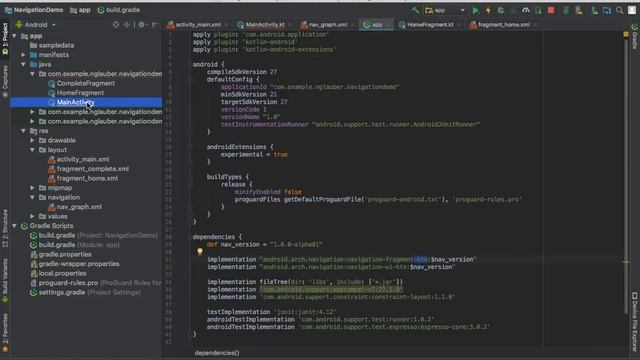Open nav_graph.xml in navigation folder
640x360 pixels.
pos(79,207)
